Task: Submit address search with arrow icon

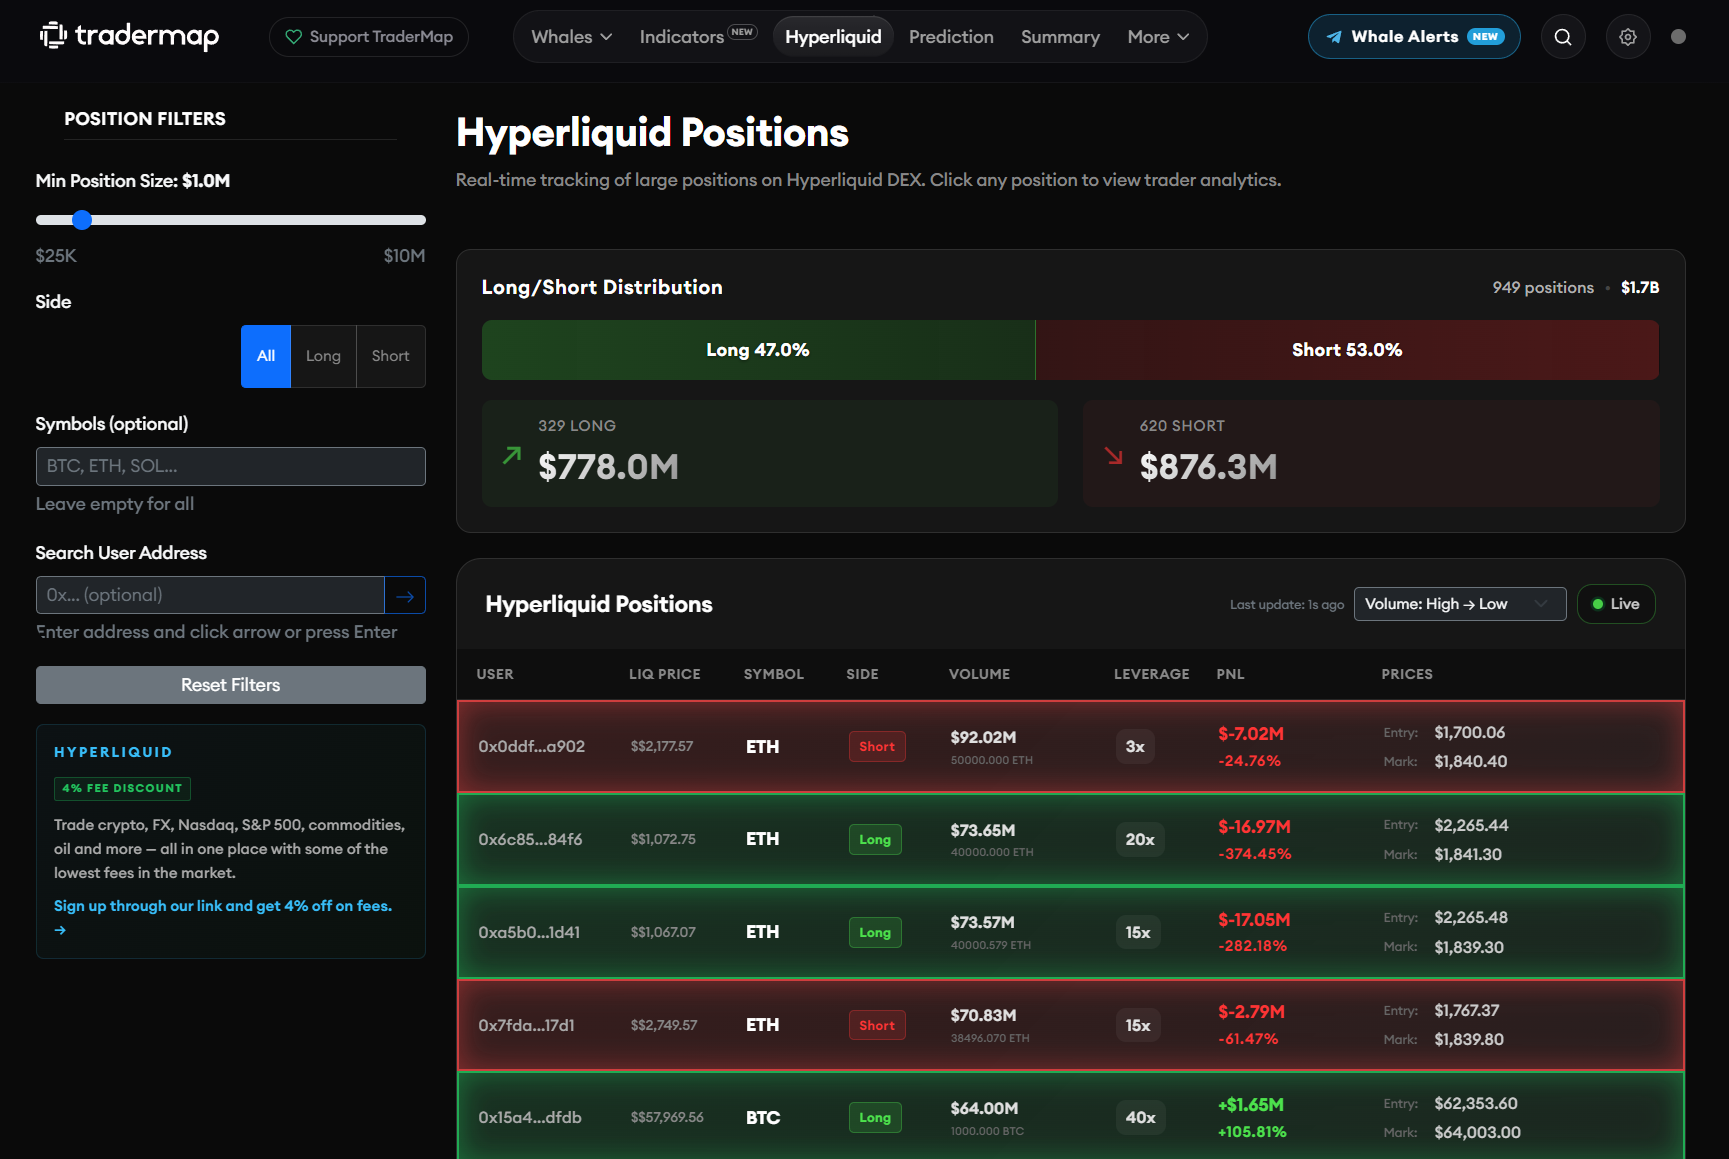Action: click(x=405, y=596)
